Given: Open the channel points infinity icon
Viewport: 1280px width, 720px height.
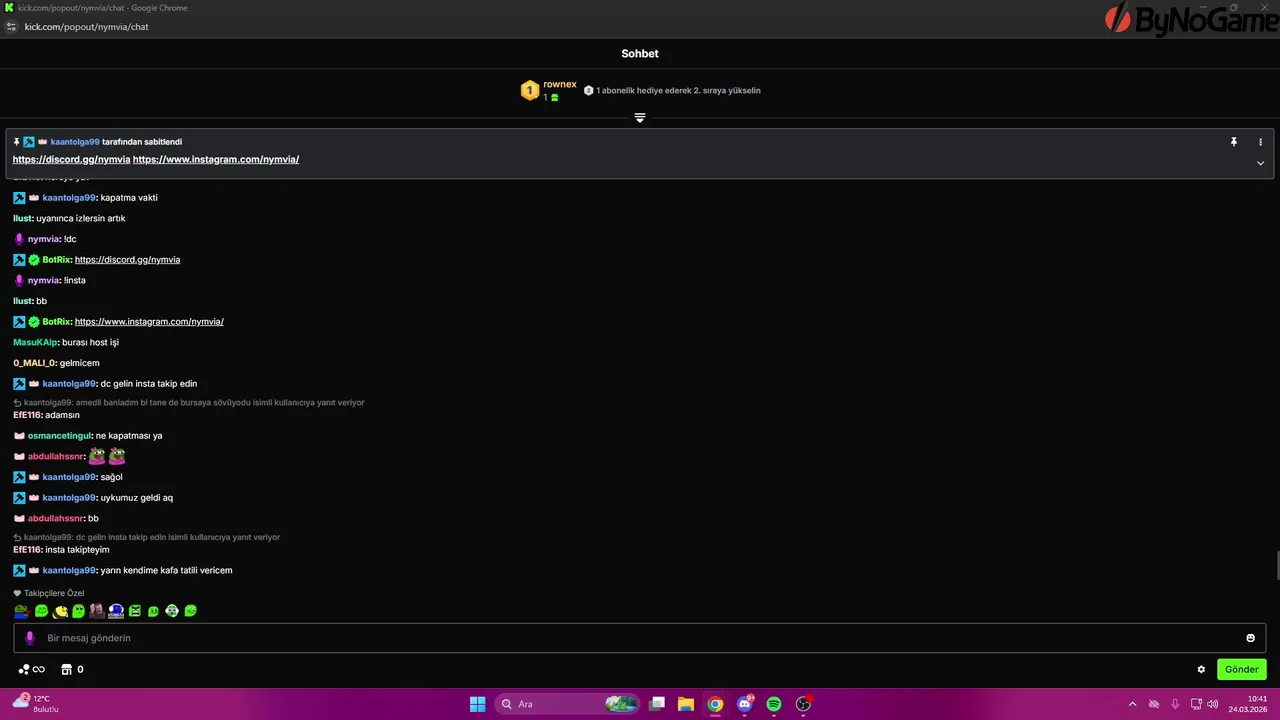Looking at the screenshot, I should [x=32, y=669].
